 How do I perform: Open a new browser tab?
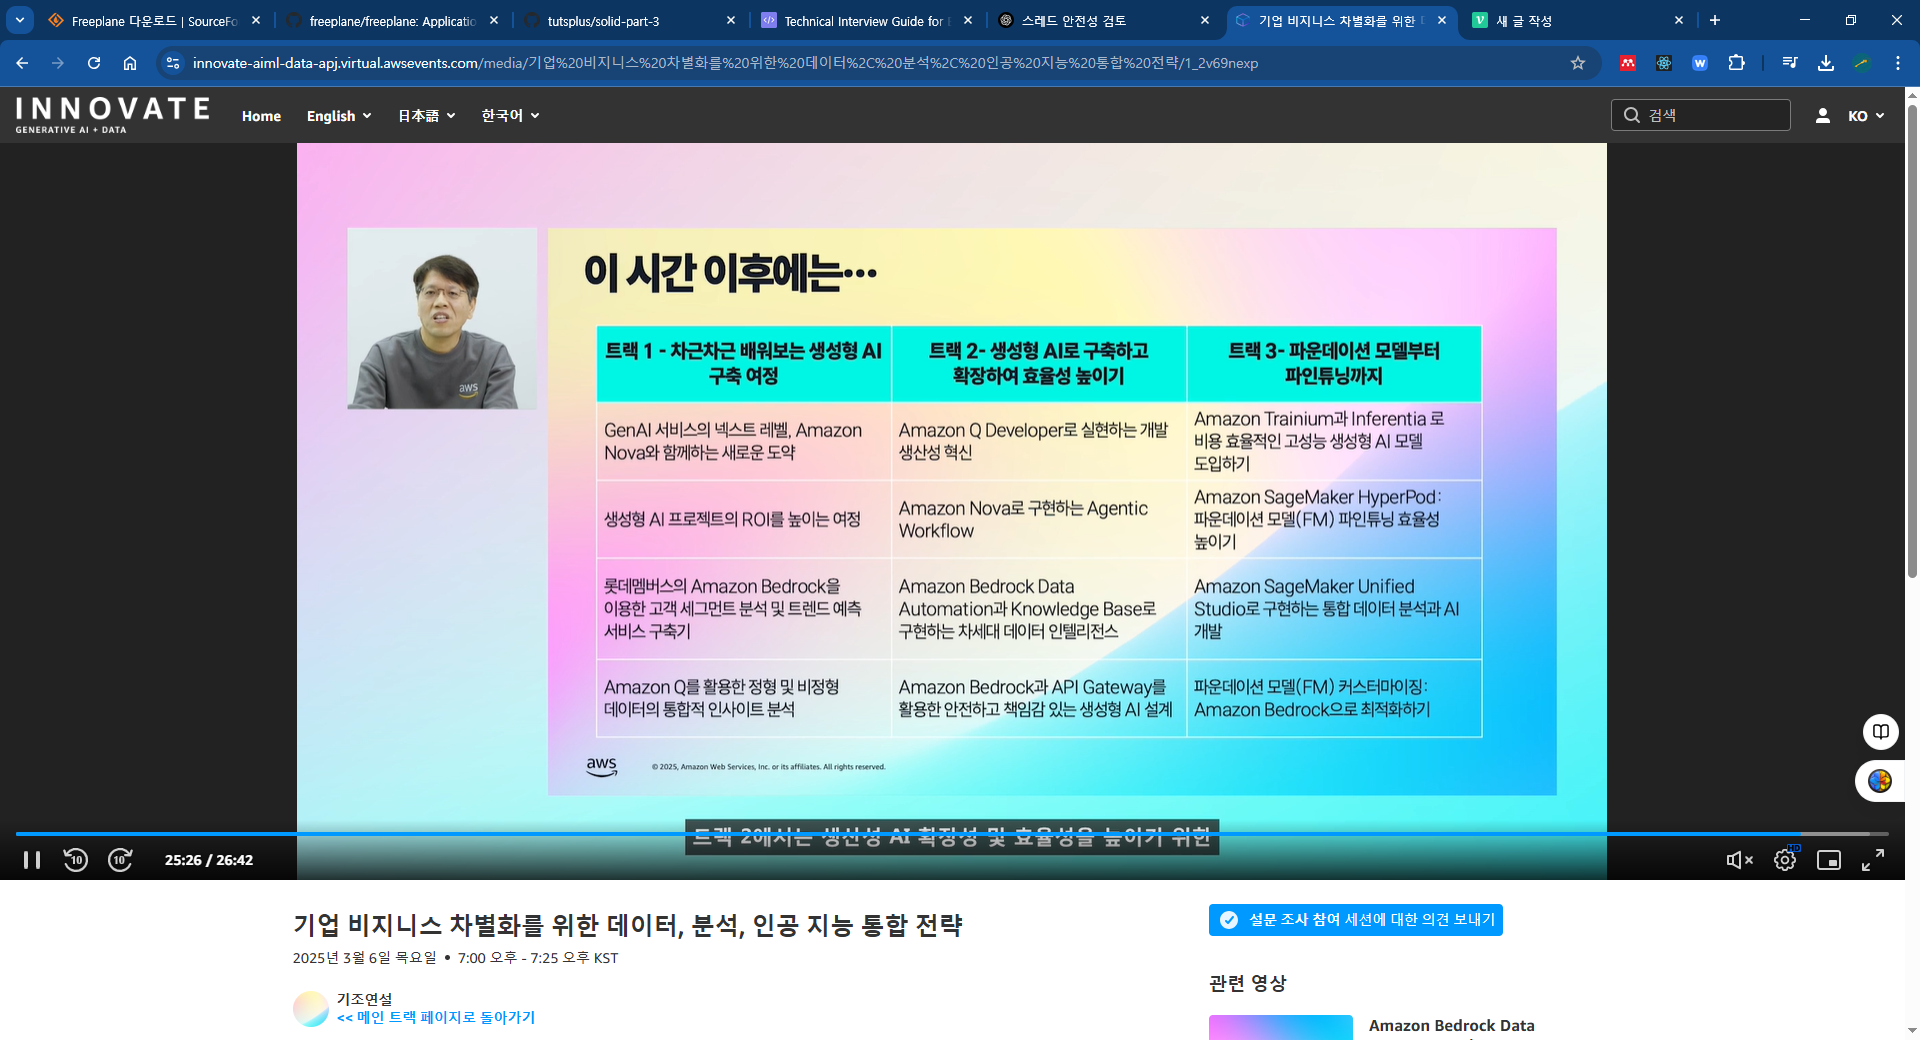pyautogui.click(x=1715, y=20)
